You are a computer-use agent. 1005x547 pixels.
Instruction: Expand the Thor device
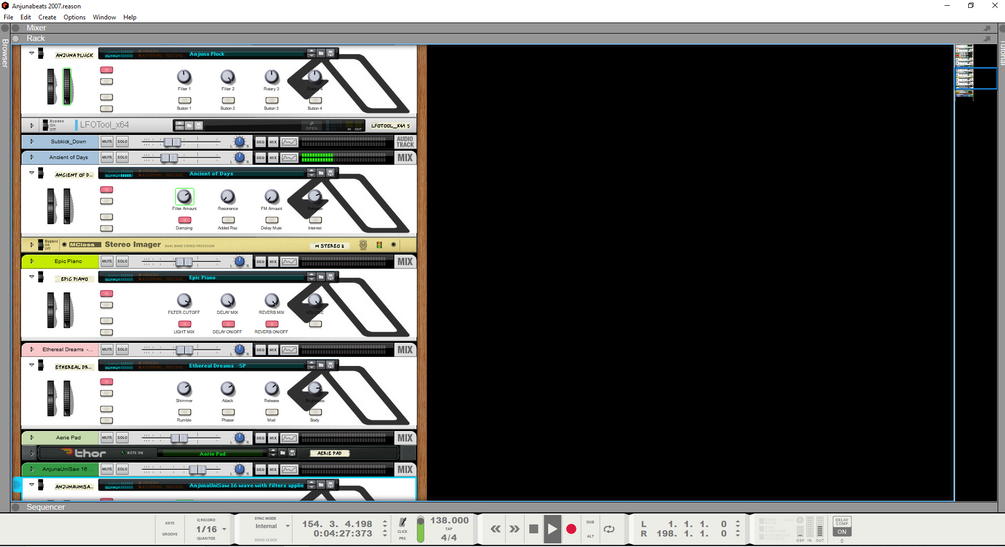click(x=31, y=453)
